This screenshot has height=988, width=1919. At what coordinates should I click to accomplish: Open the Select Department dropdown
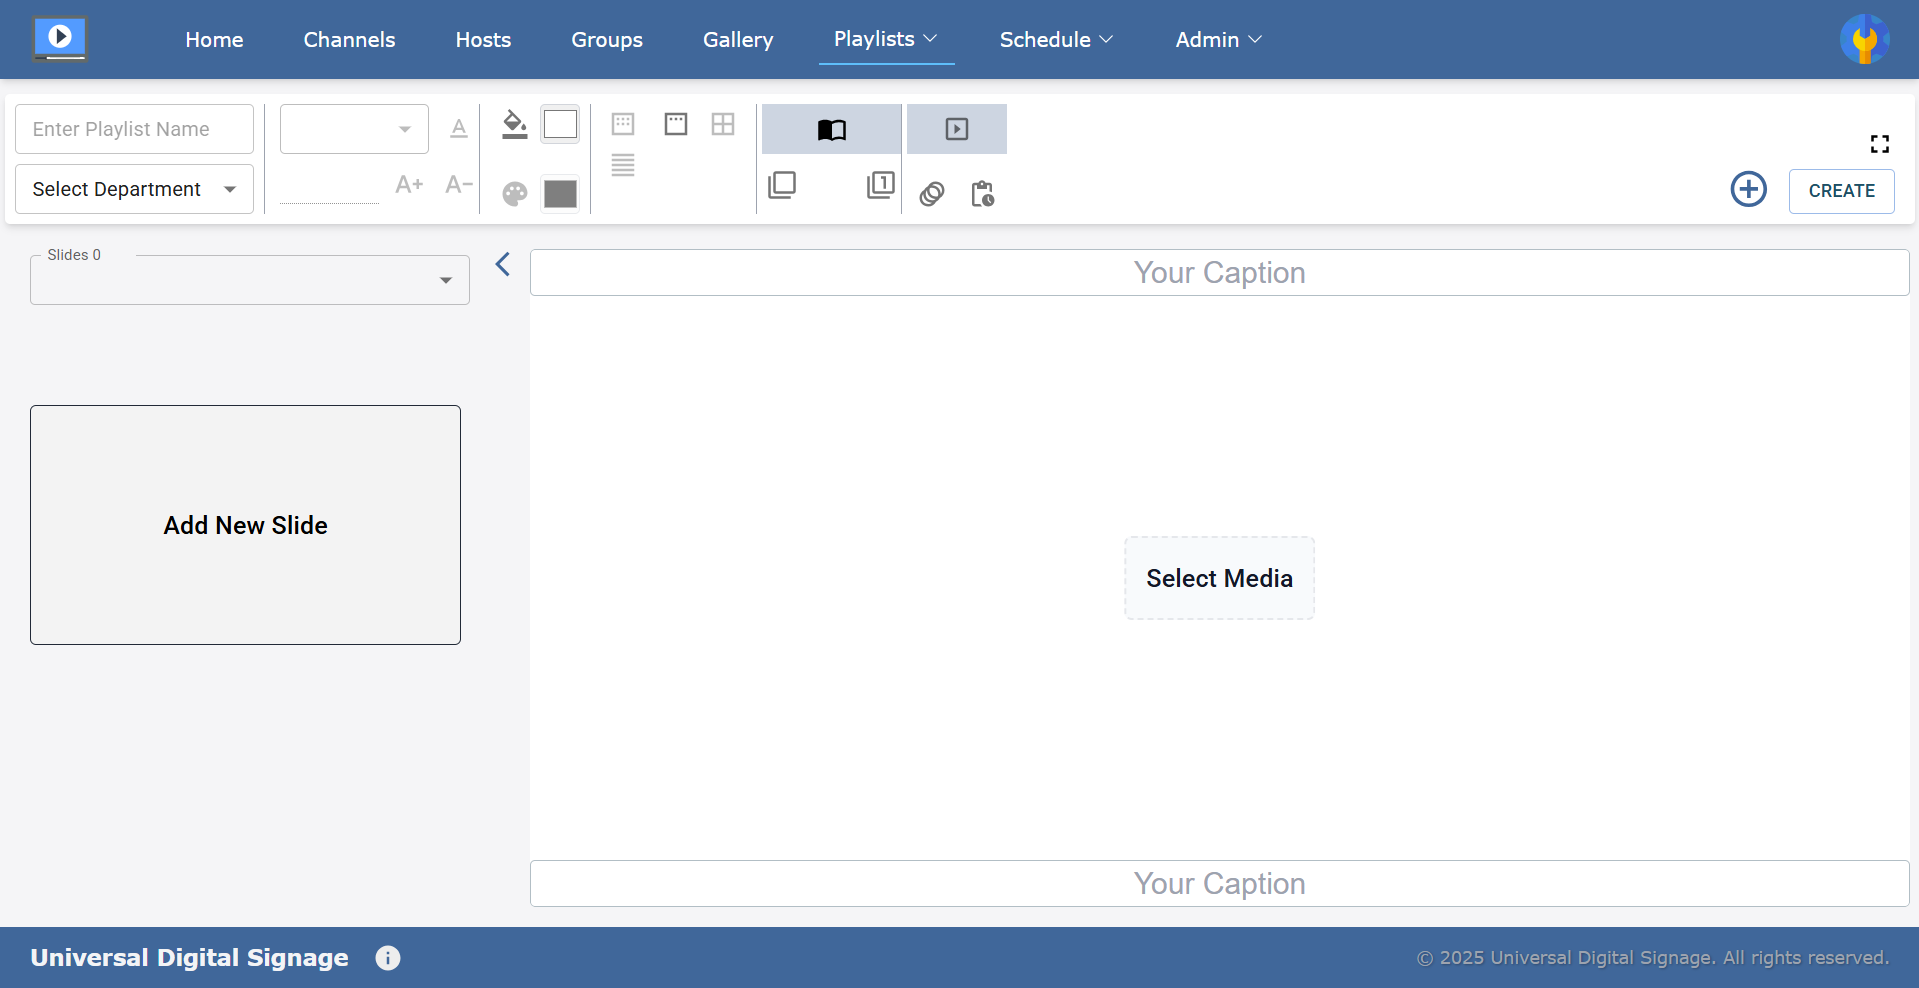tap(134, 189)
